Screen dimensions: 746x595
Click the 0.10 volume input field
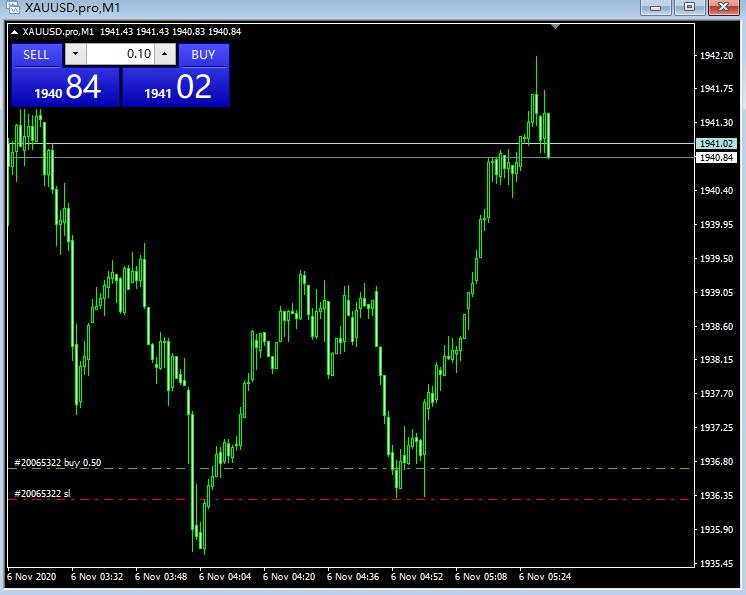point(120,54)
